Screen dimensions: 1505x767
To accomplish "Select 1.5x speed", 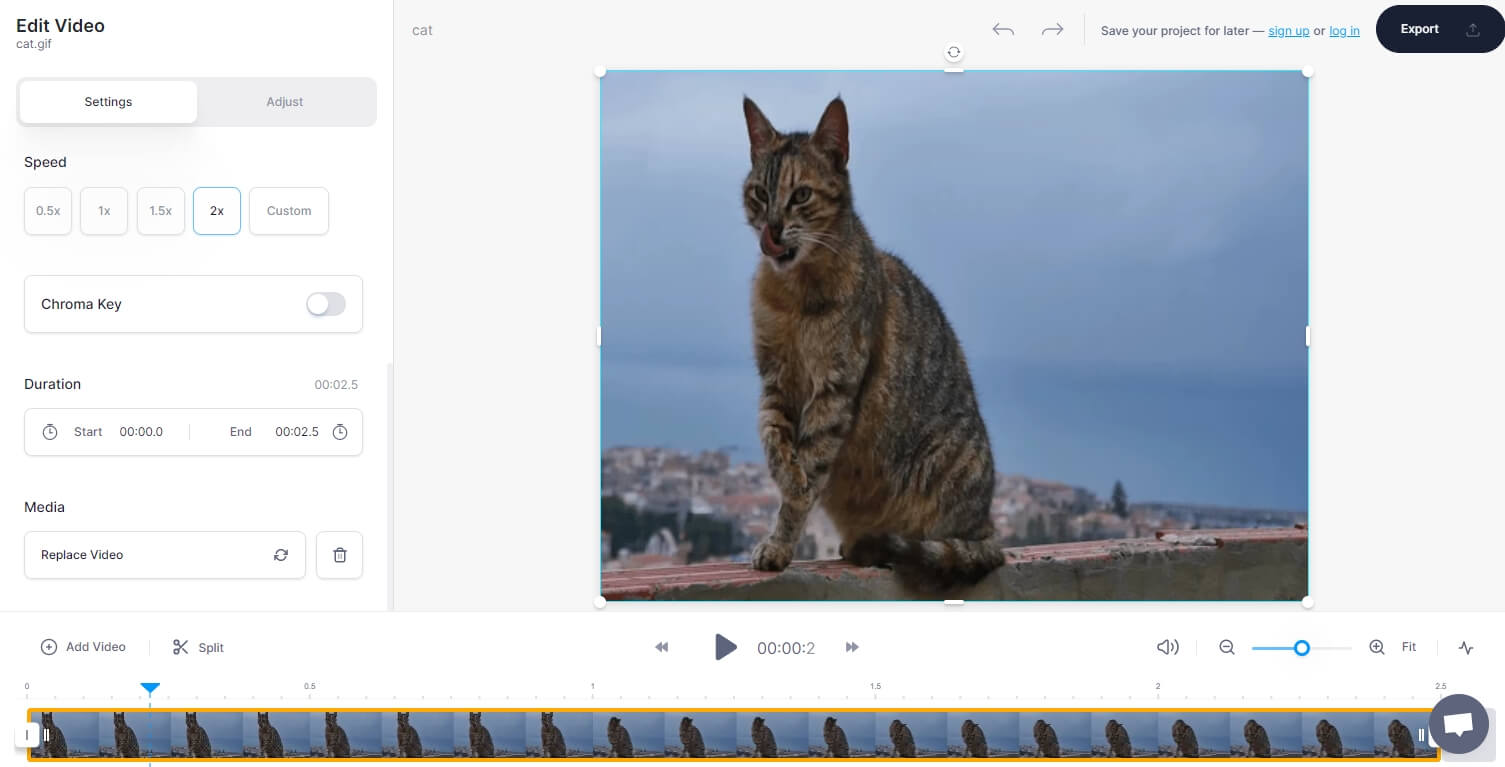I will tap(161, 211).
